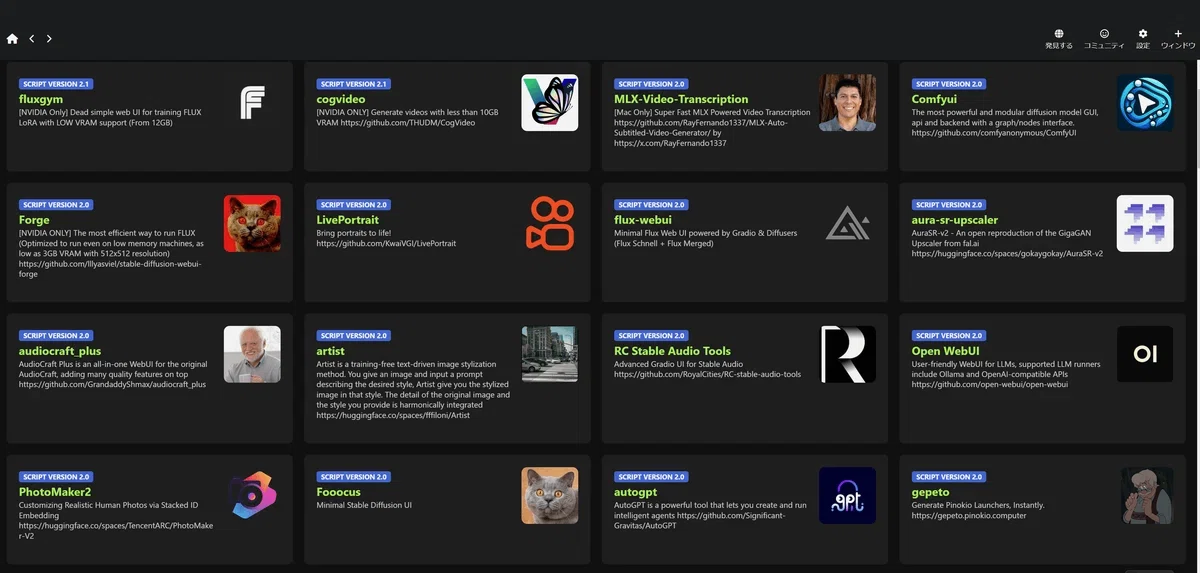Click the audiocraft_plus description text

[113, 374]
